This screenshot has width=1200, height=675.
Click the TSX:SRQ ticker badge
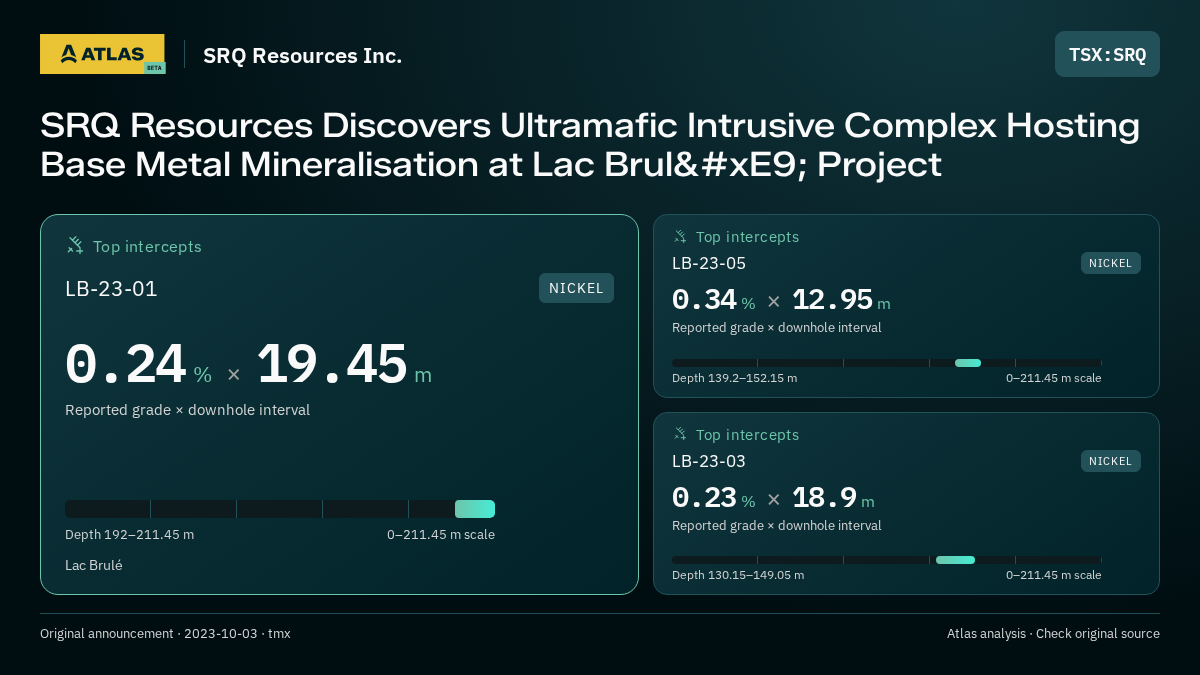pyautogui.click(x=1107, y=54)
